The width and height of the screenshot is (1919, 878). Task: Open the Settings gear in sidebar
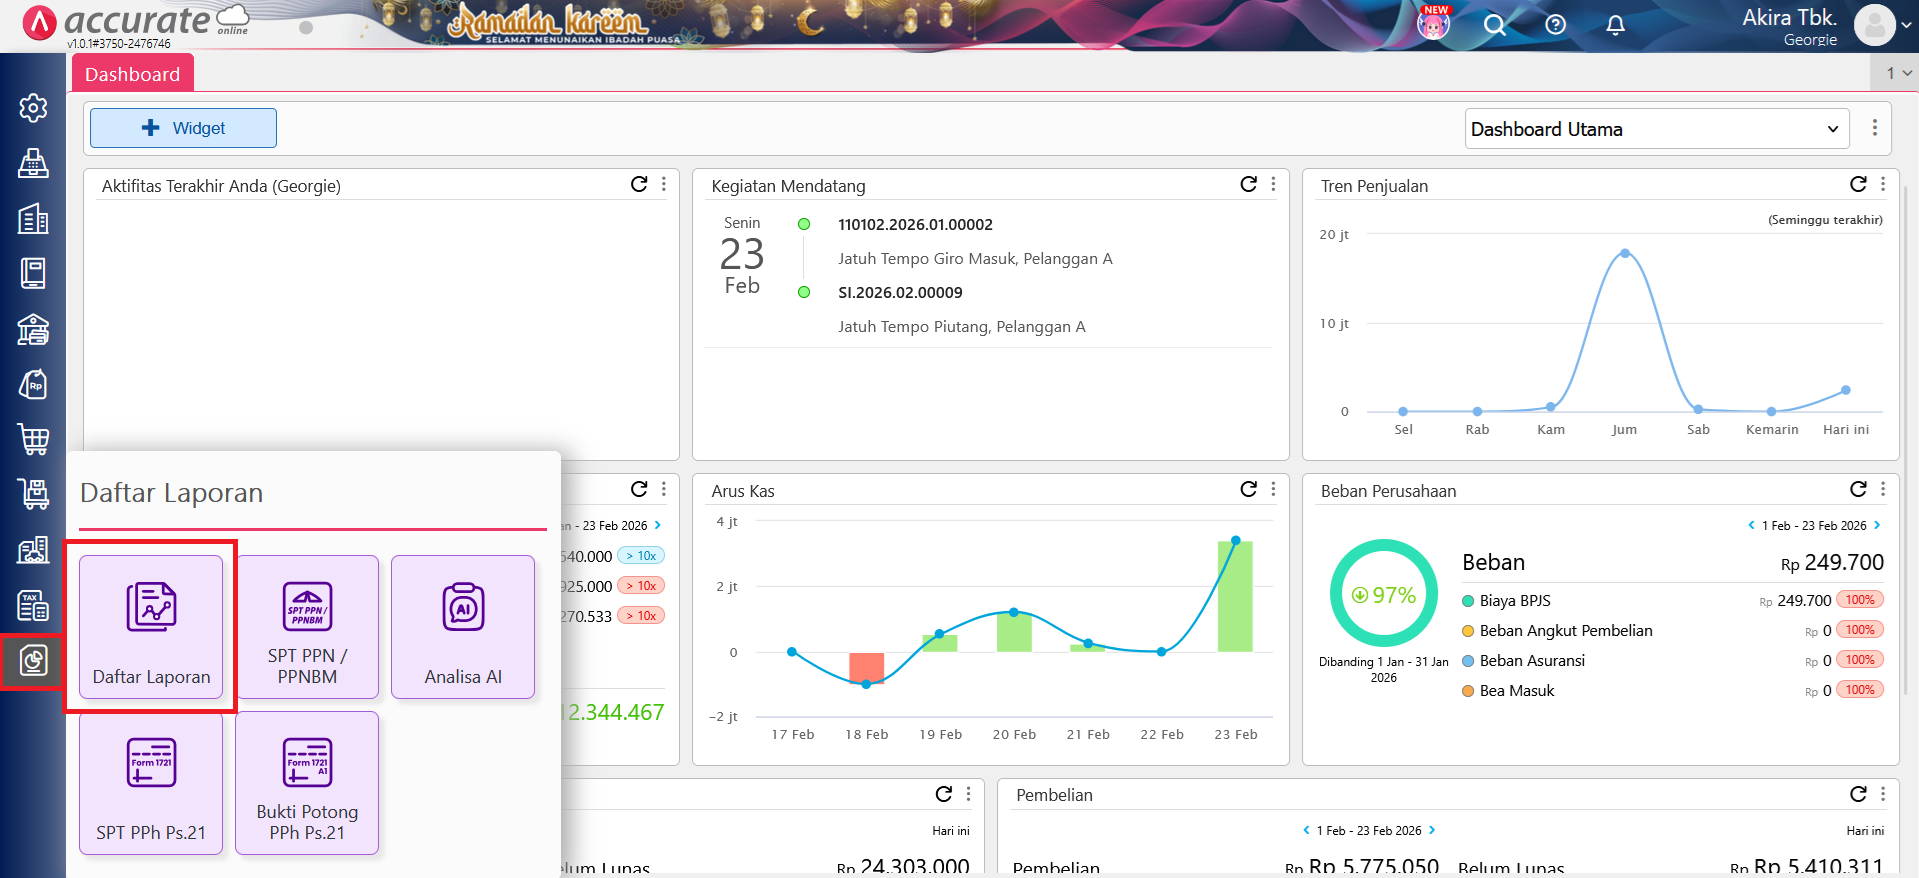click(33, 108)
